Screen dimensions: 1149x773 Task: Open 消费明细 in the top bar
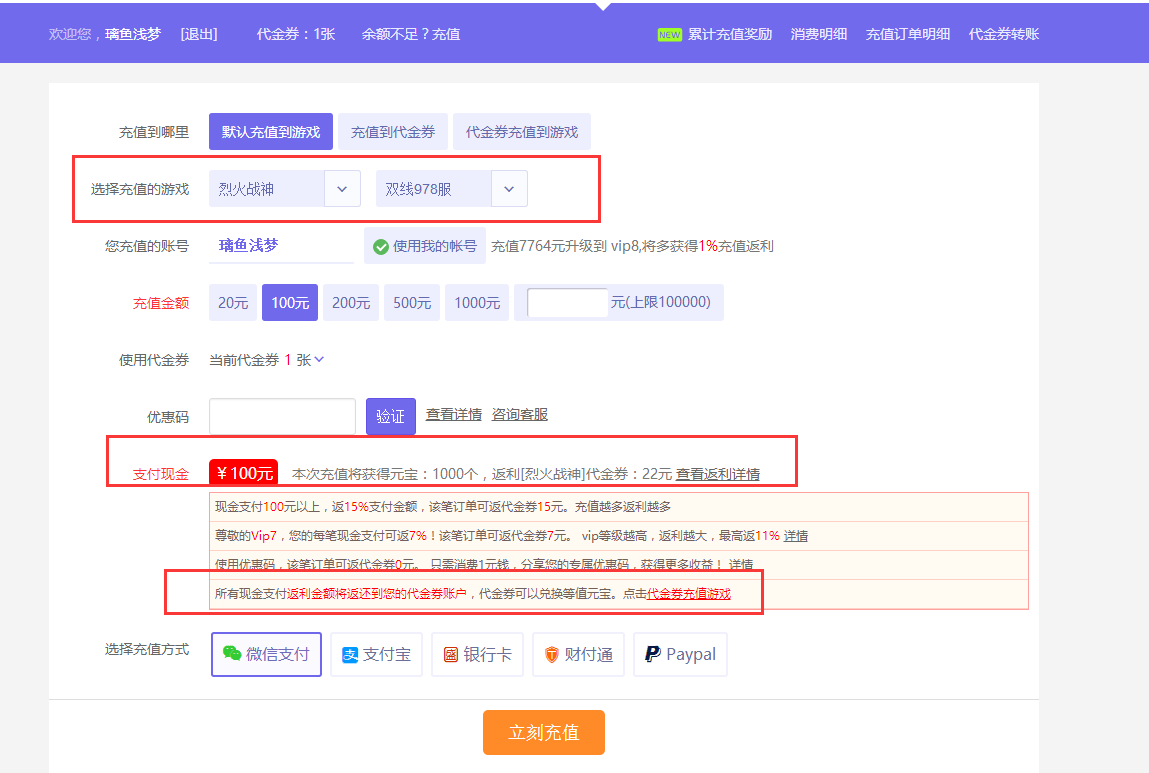pyautogui.click(x=818, y=34)
